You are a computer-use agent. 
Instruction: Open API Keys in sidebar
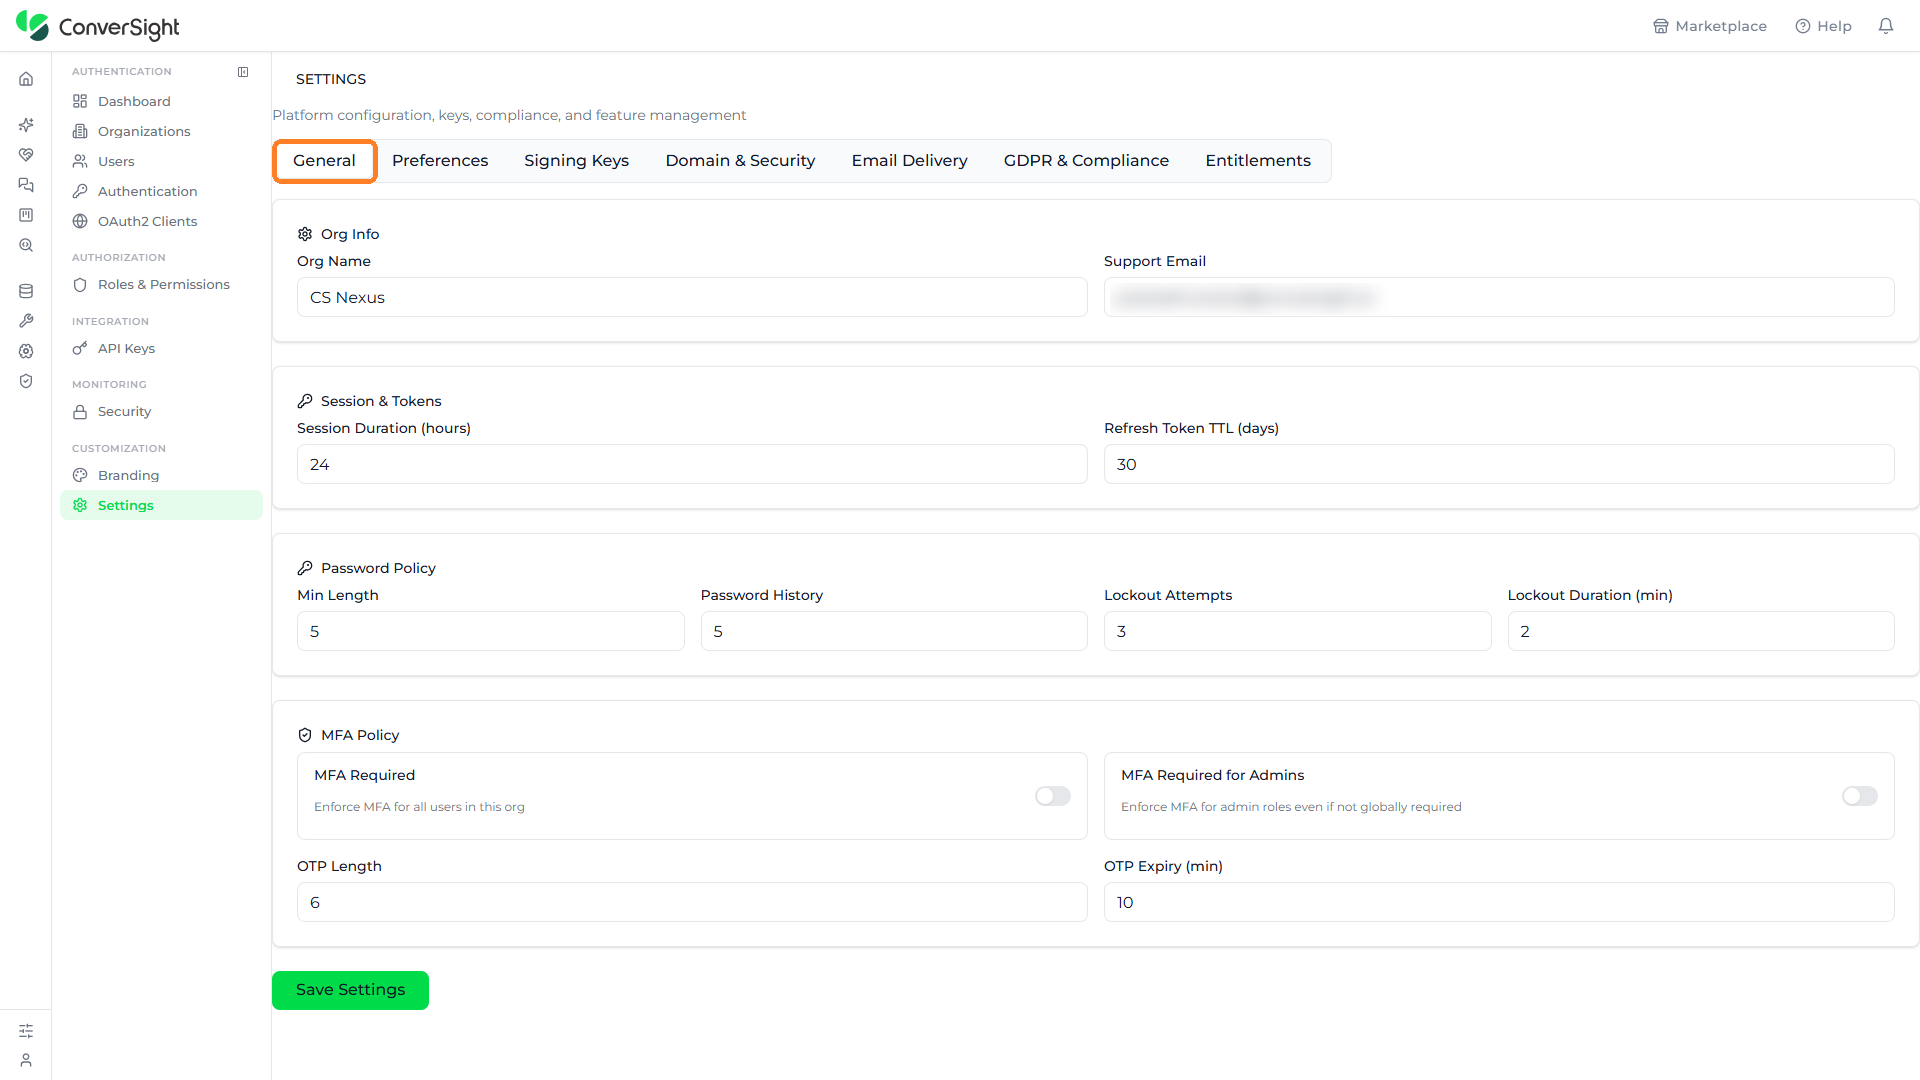tap(161, 348)
